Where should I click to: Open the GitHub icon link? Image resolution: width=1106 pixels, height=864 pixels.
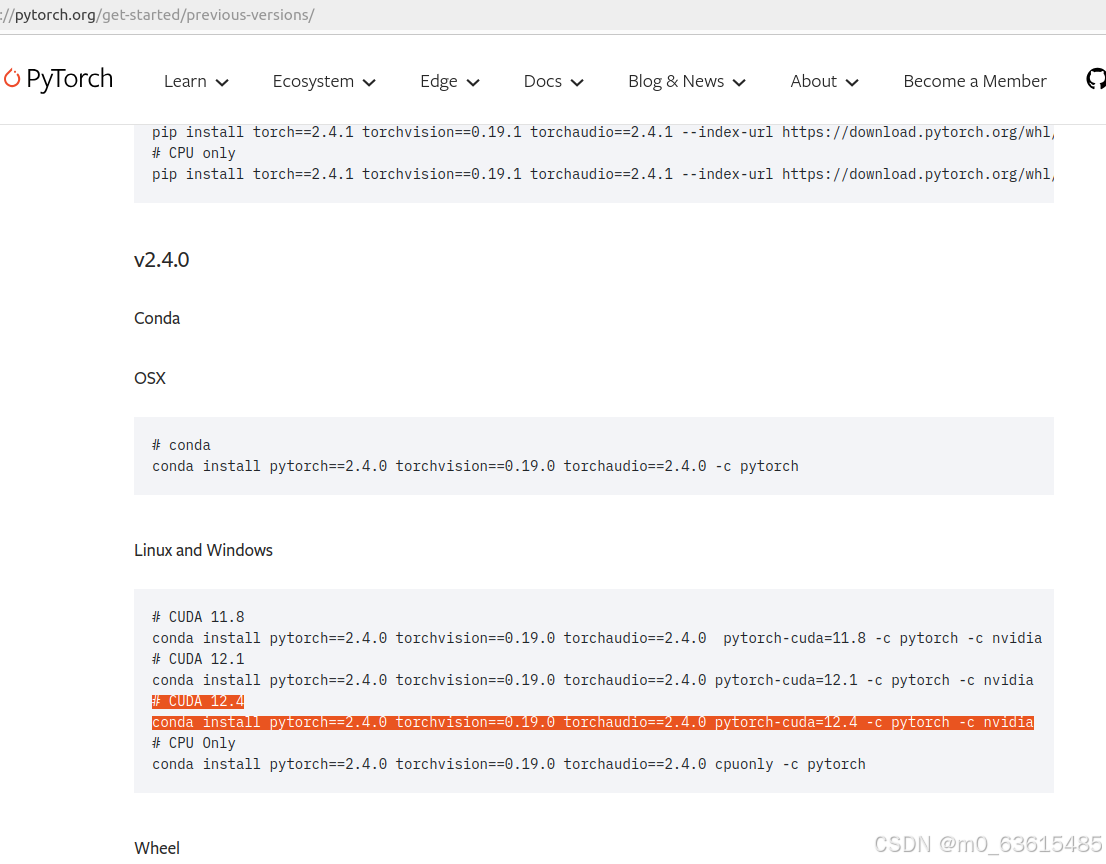1096,79
